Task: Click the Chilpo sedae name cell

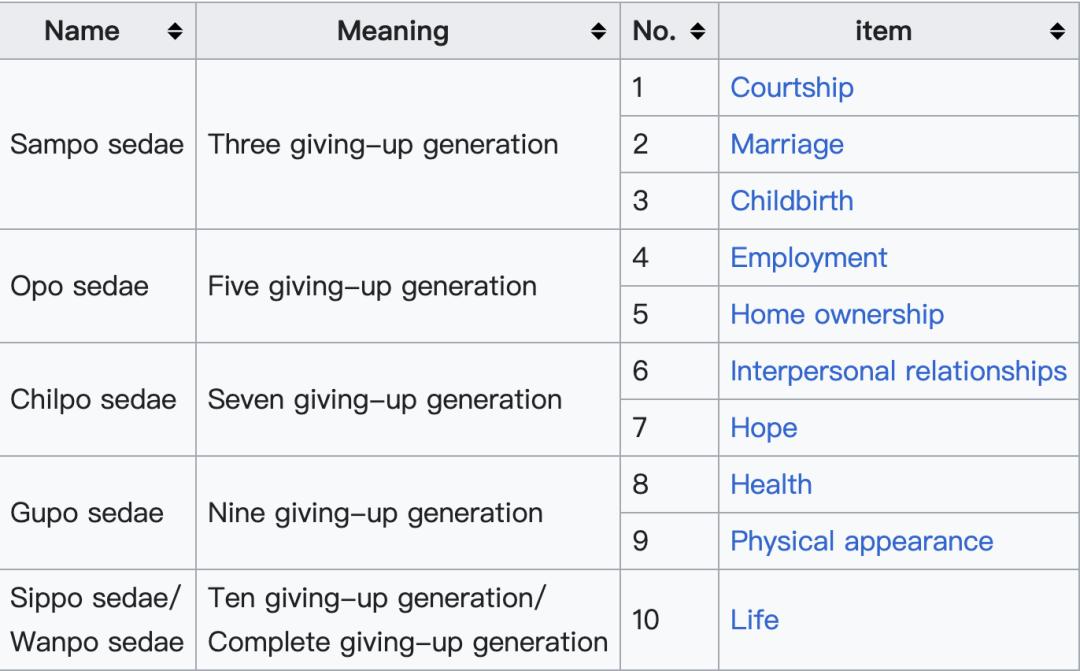Action: (93, 400)
